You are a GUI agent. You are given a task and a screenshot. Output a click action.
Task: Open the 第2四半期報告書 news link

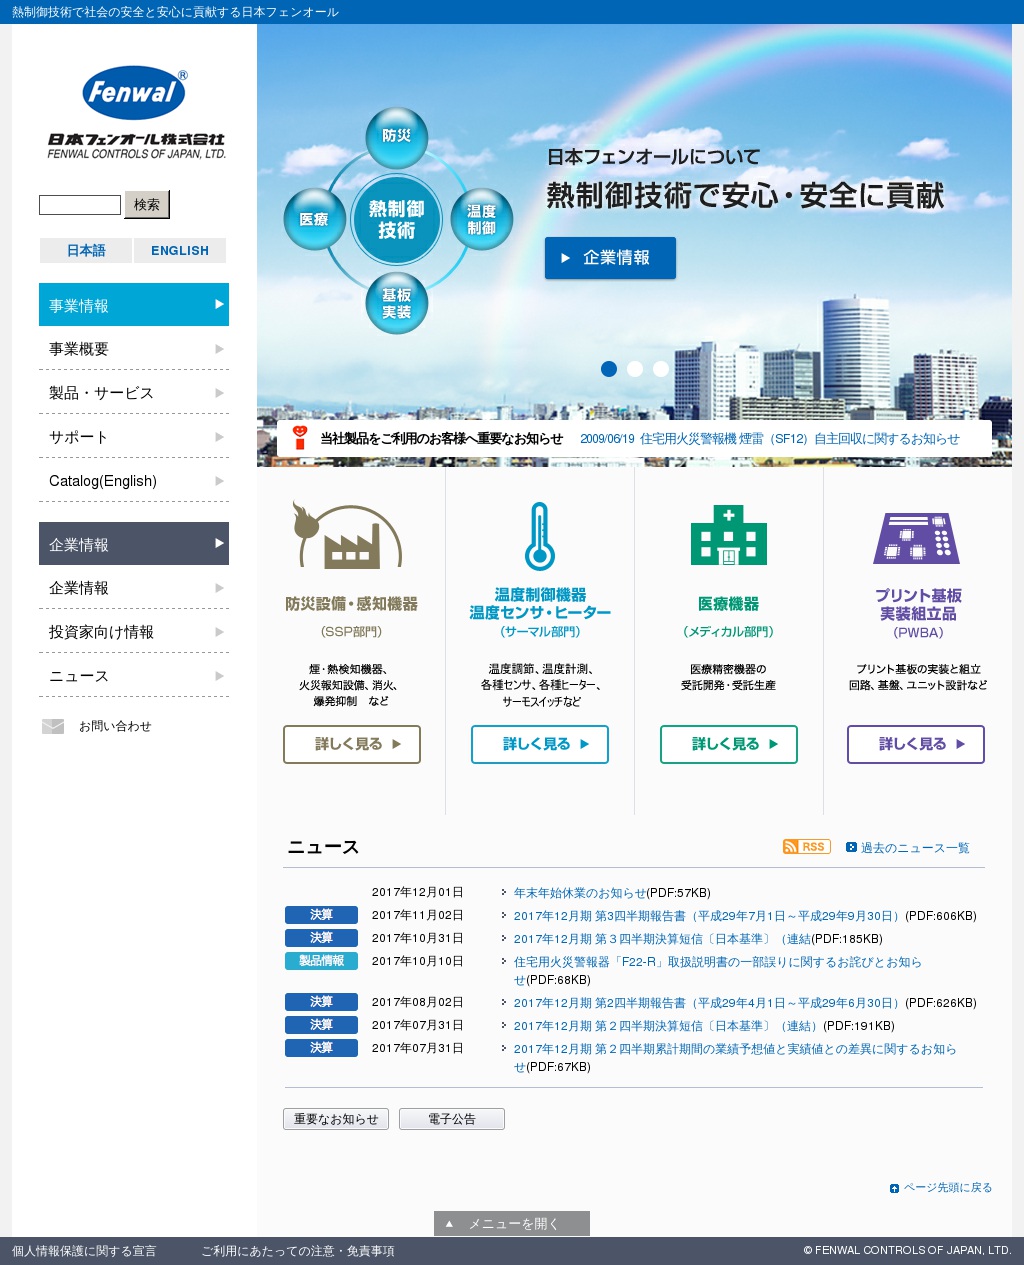click(x=708, y=1003)
